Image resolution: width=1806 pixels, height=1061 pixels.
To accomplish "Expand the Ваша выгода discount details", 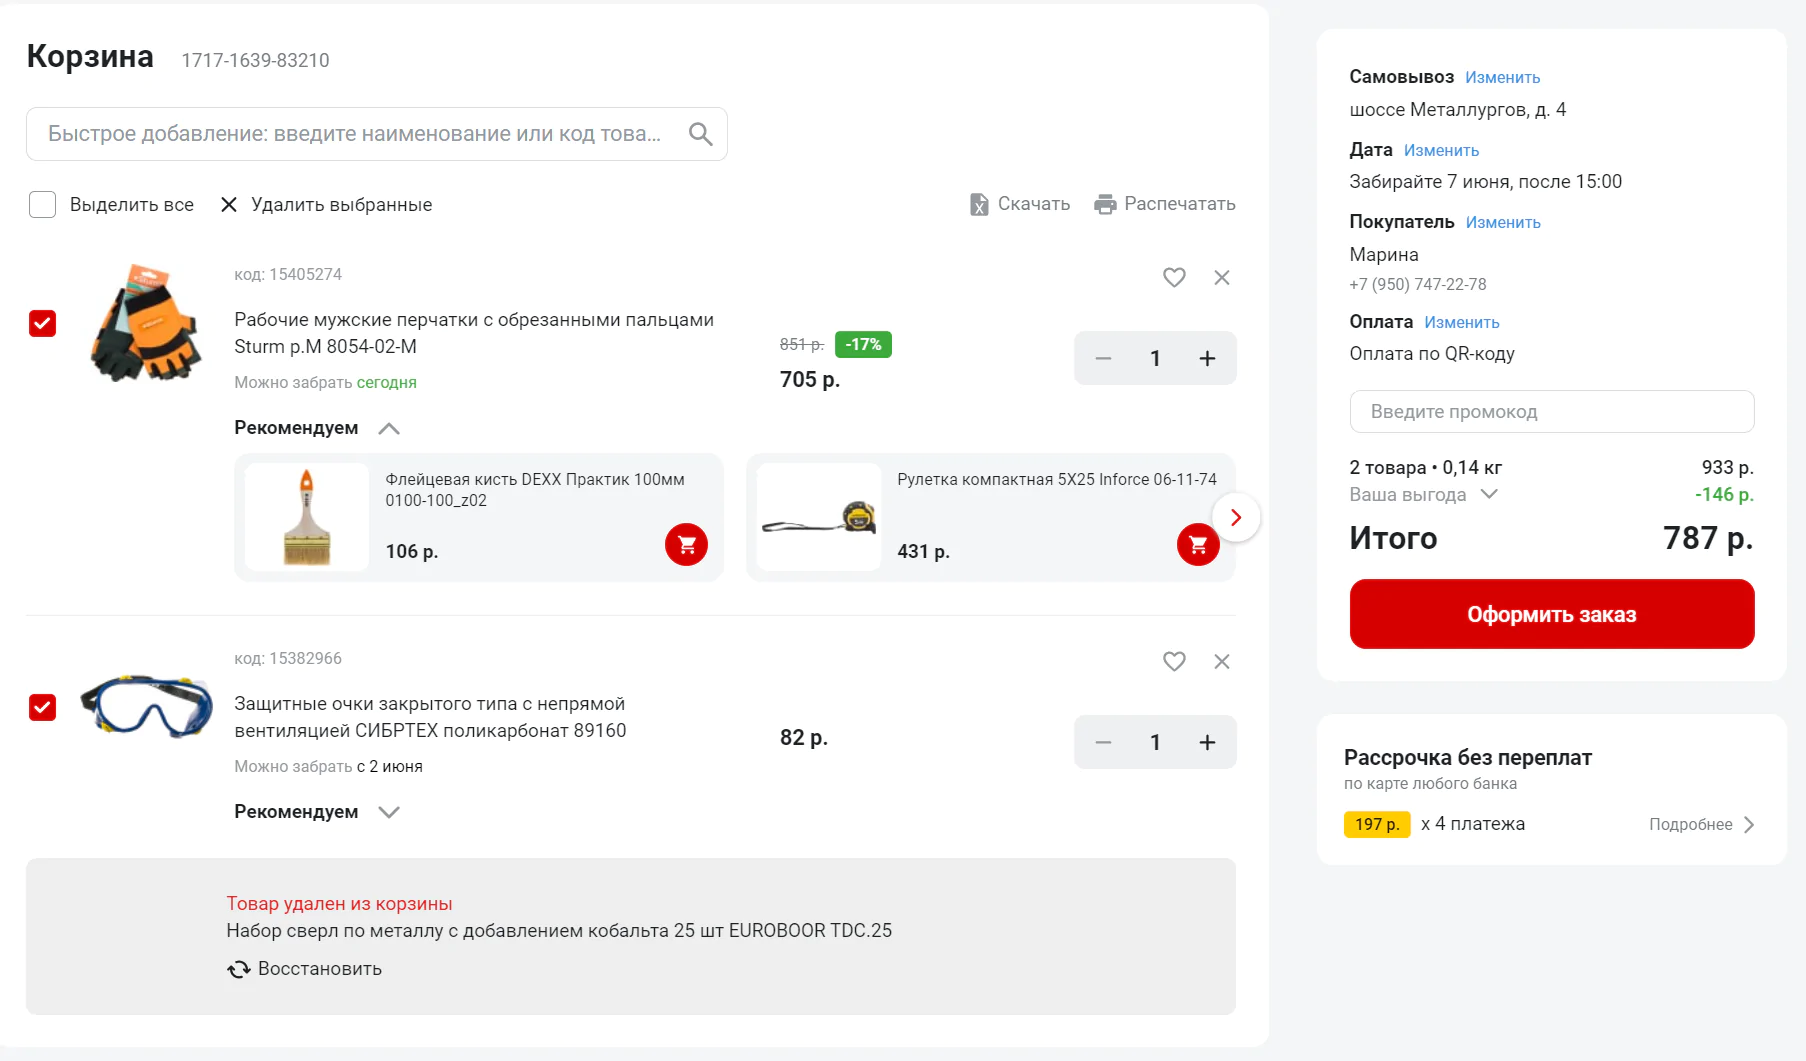I will click(x=1488, y=494).
